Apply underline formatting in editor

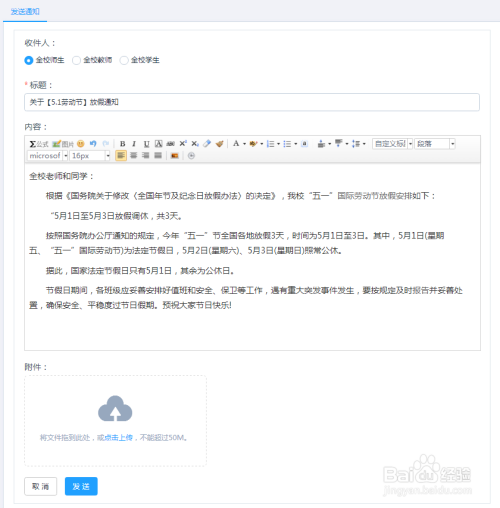tap(146, 144)
